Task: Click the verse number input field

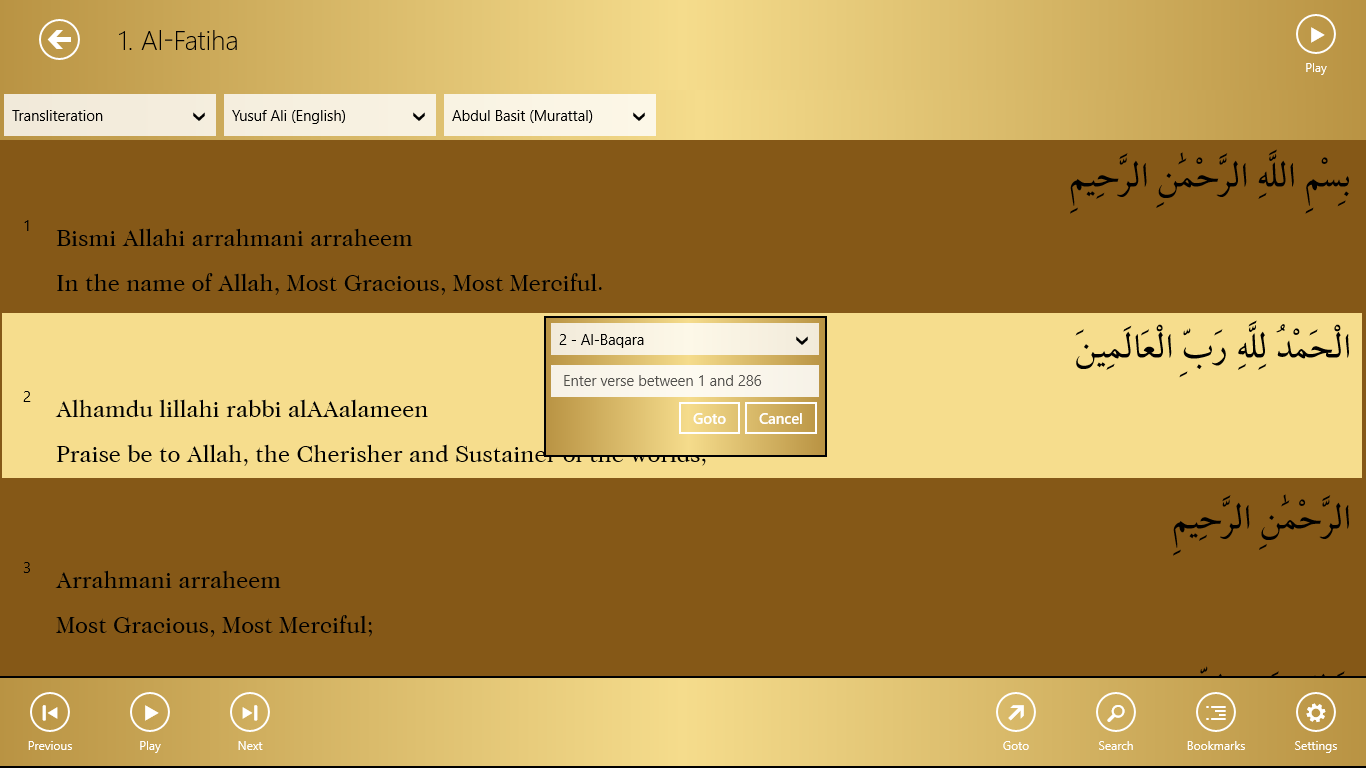Action: [x=685, y=381]
